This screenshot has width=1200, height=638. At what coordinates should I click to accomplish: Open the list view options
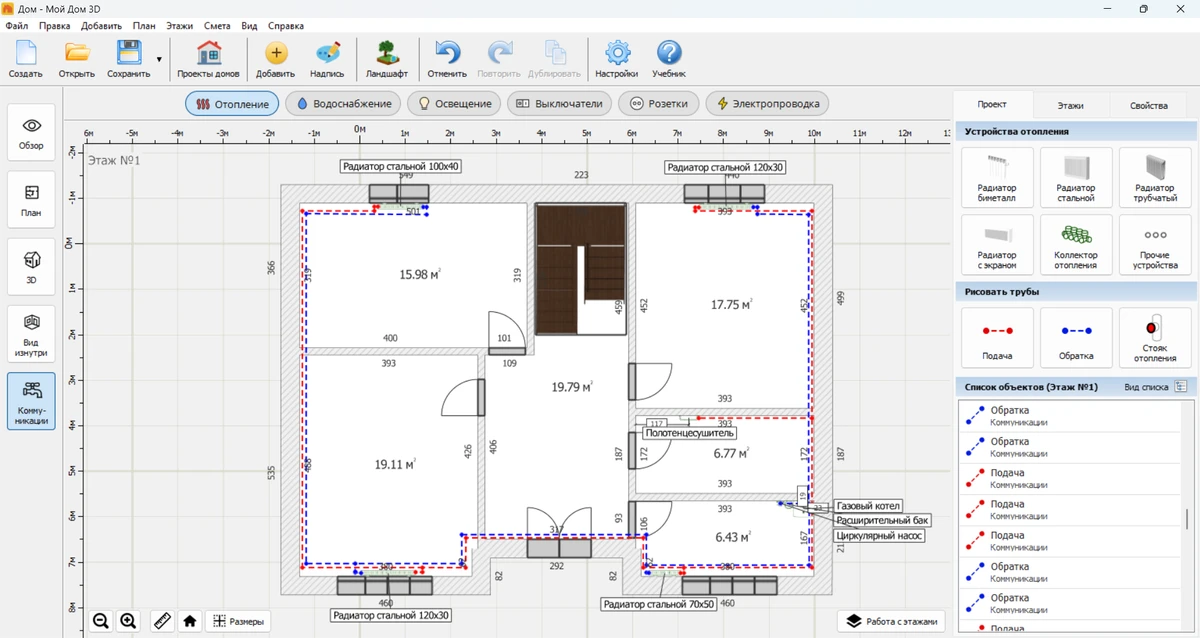(1181, 386)
